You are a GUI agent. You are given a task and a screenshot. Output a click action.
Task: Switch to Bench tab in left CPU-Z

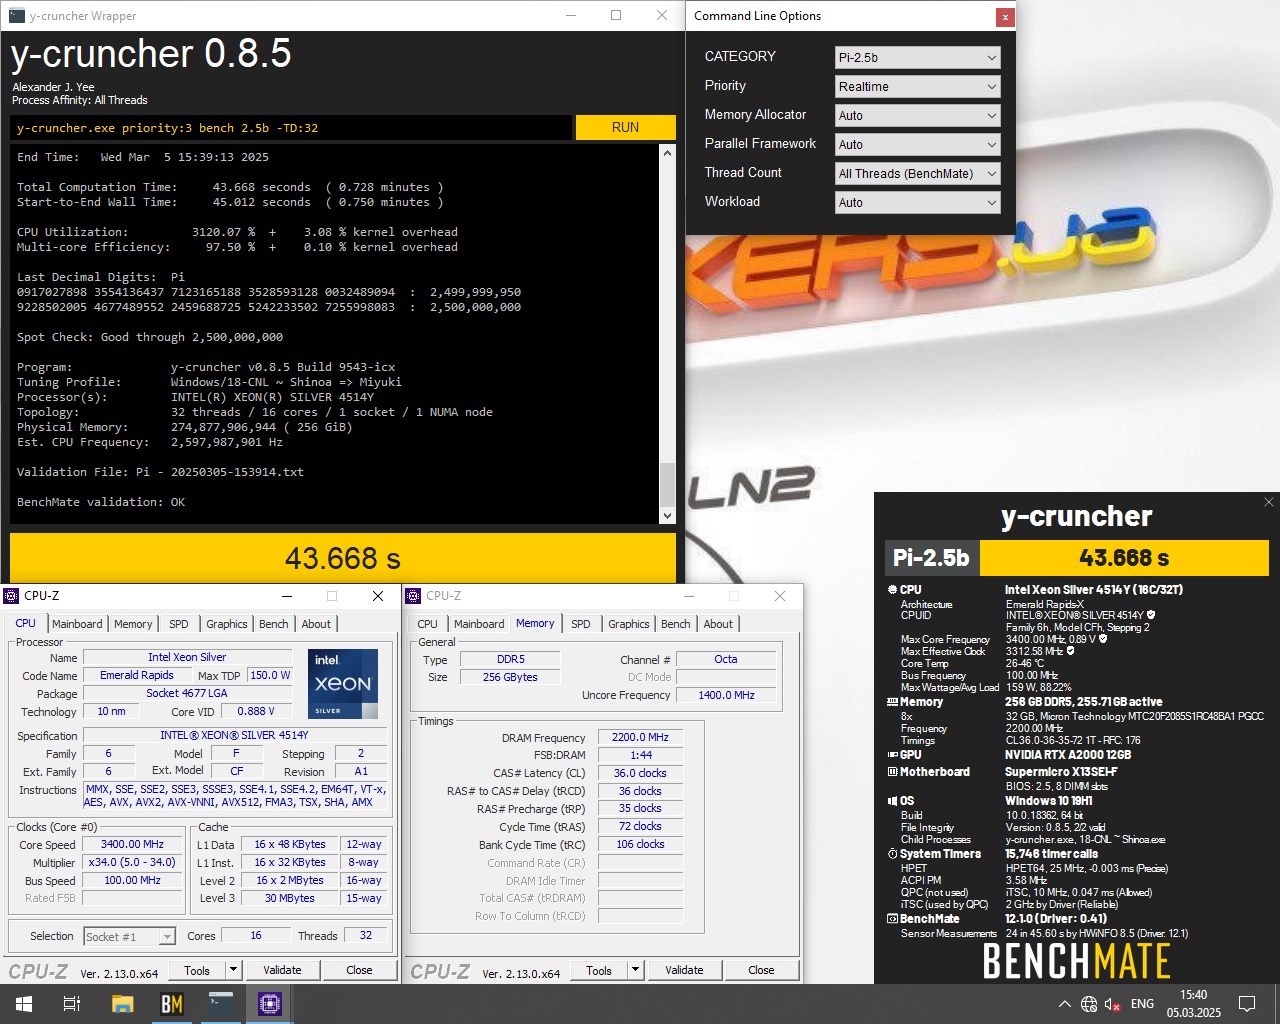tap(274, 624)
